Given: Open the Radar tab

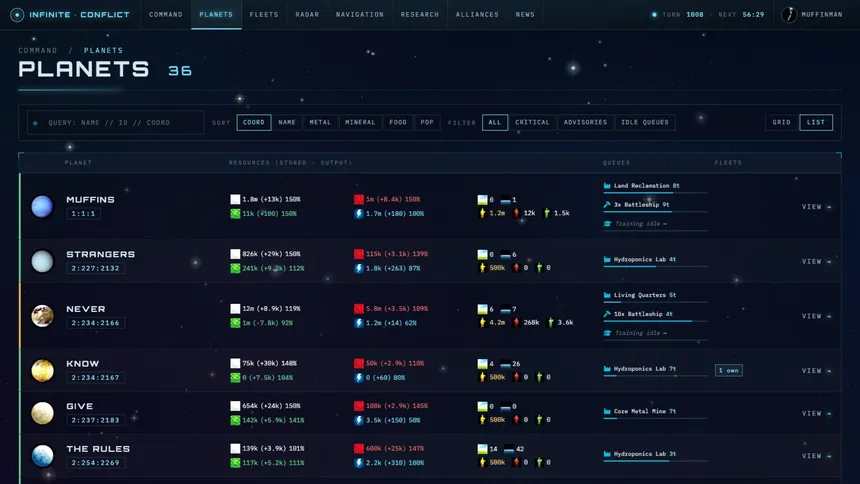Looking at the screenshot, I should click(307, 15).
